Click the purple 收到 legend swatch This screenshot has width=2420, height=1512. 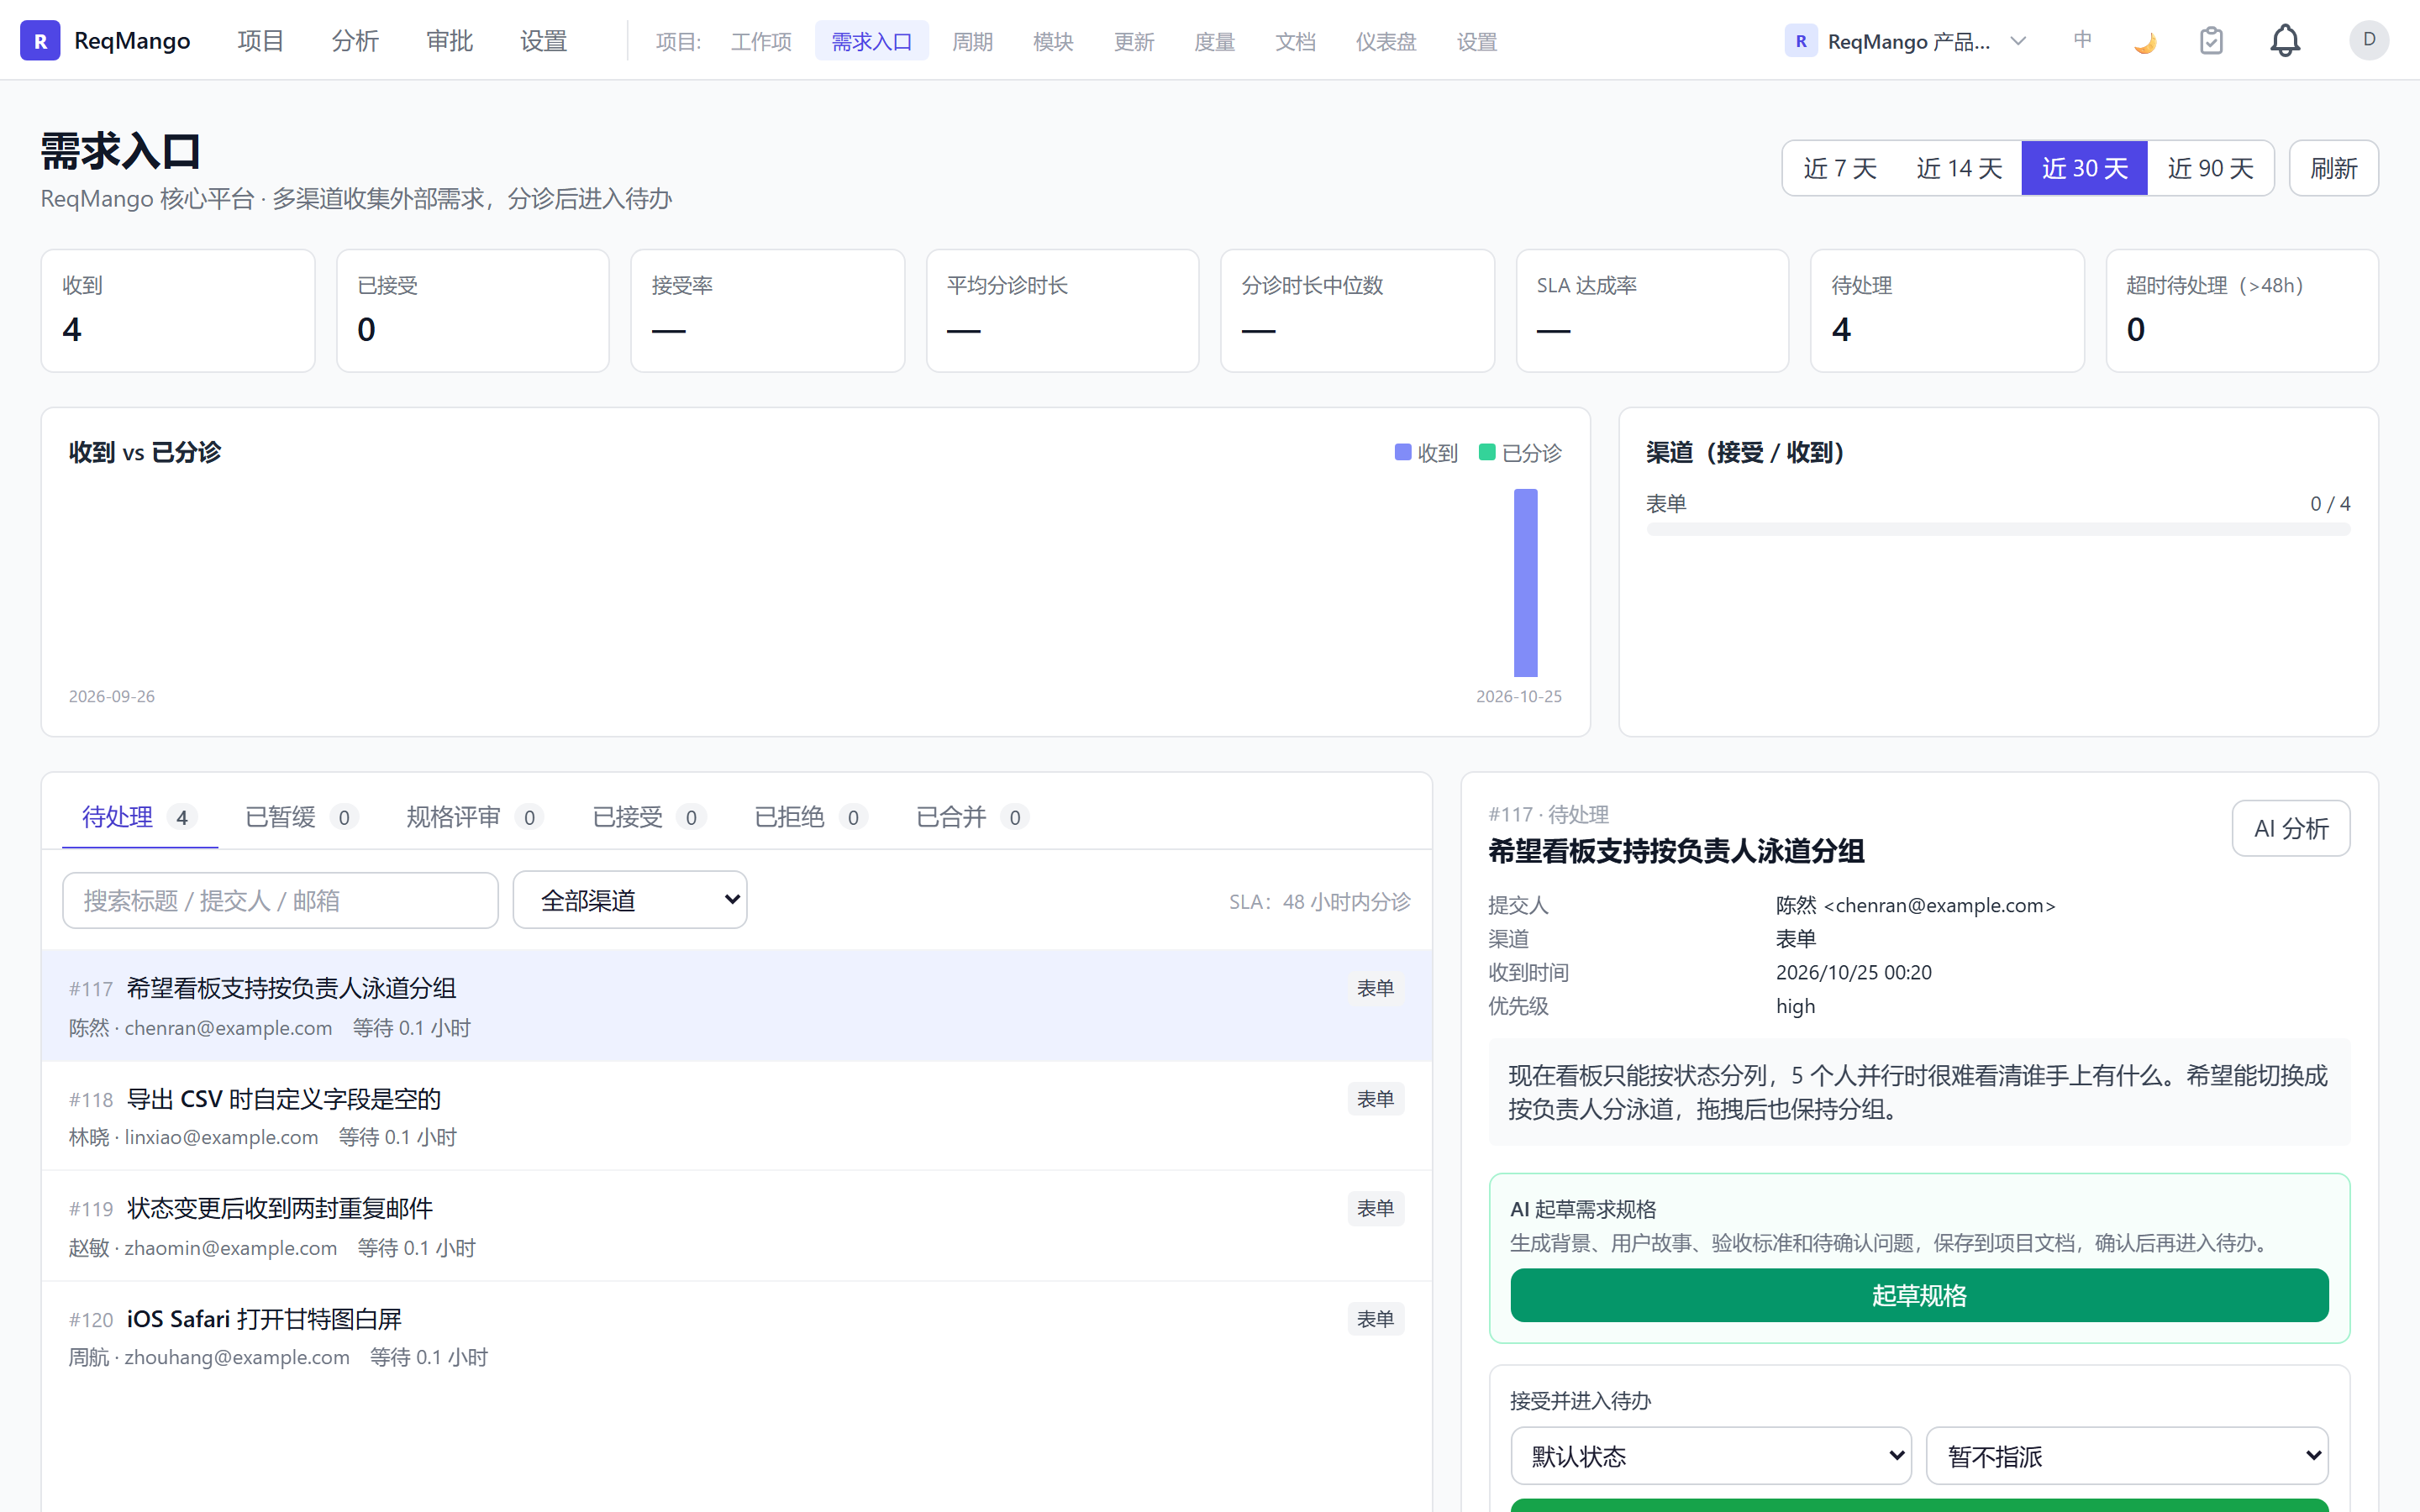coord(1403,452)
